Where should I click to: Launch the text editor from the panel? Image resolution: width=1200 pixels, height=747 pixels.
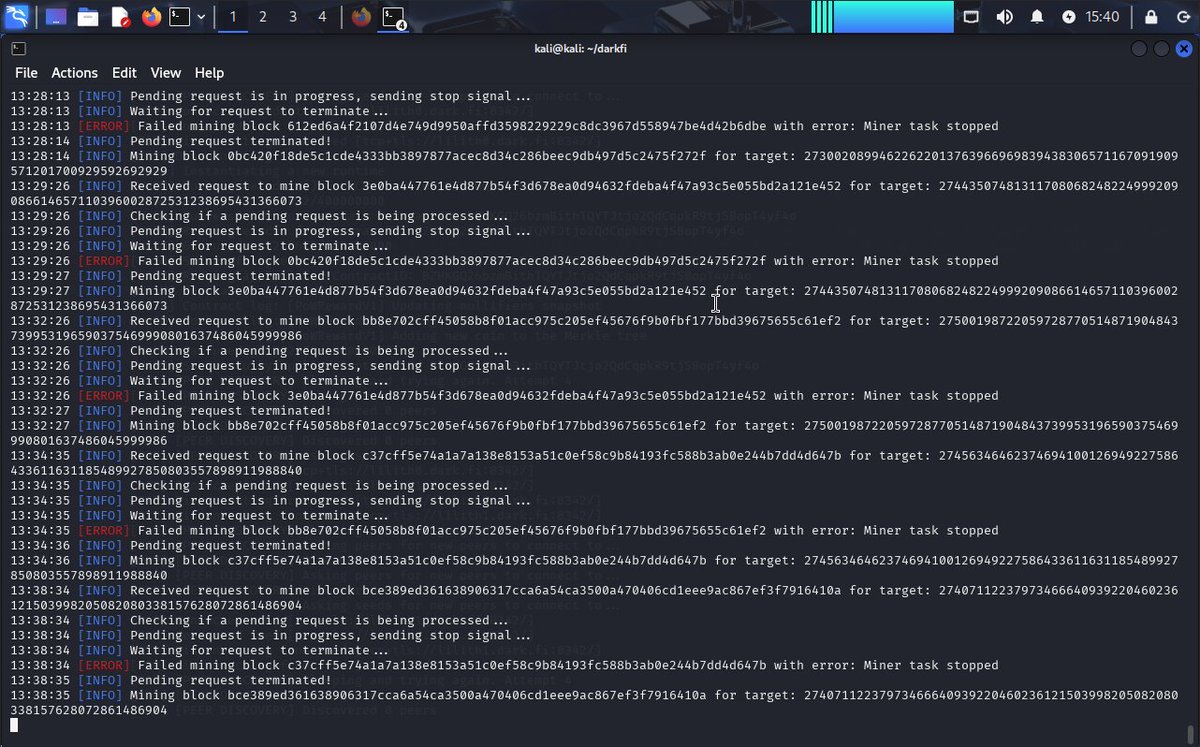point(120,17)
